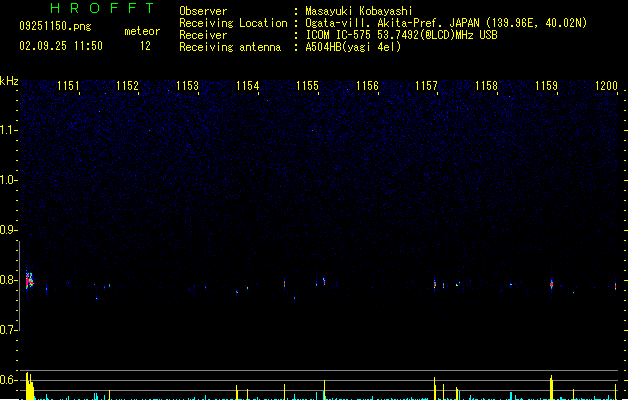Click the 1155 time marker

(x=307, y=85)
